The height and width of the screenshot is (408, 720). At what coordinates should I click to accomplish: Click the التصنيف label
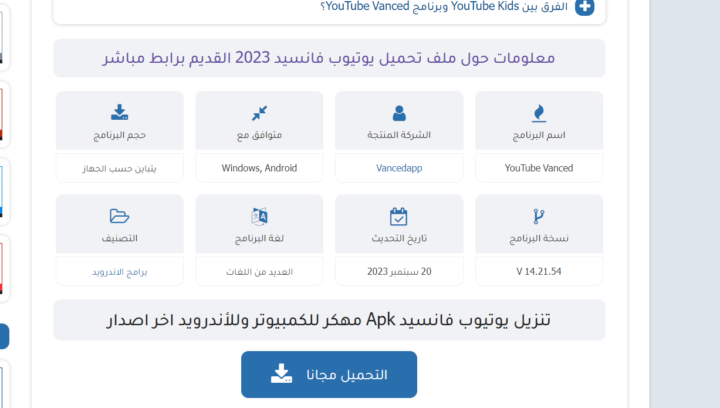119,238
